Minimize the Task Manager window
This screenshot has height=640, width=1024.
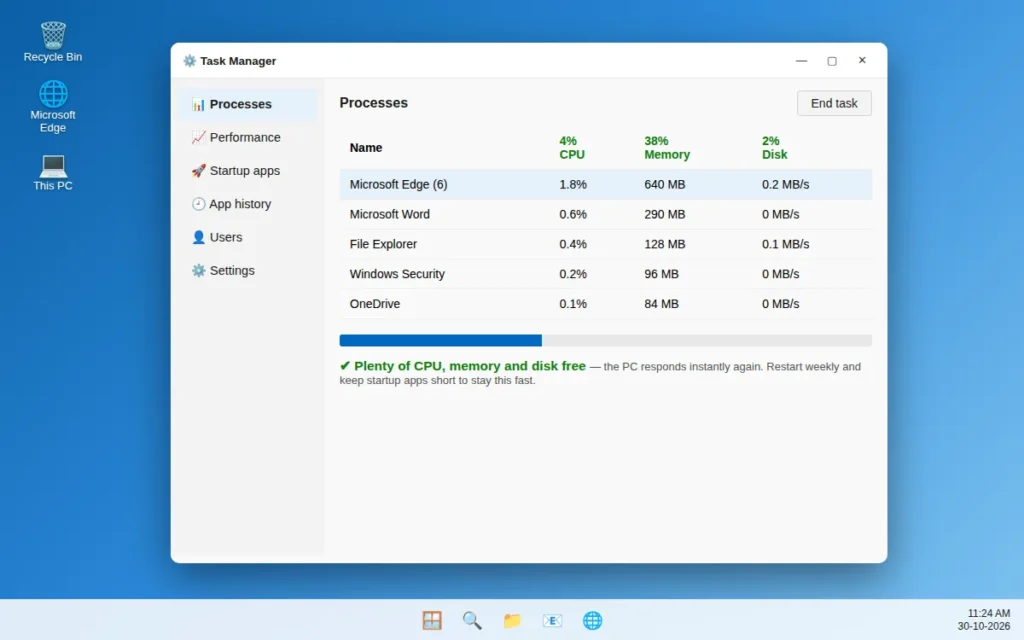[801, 61]
